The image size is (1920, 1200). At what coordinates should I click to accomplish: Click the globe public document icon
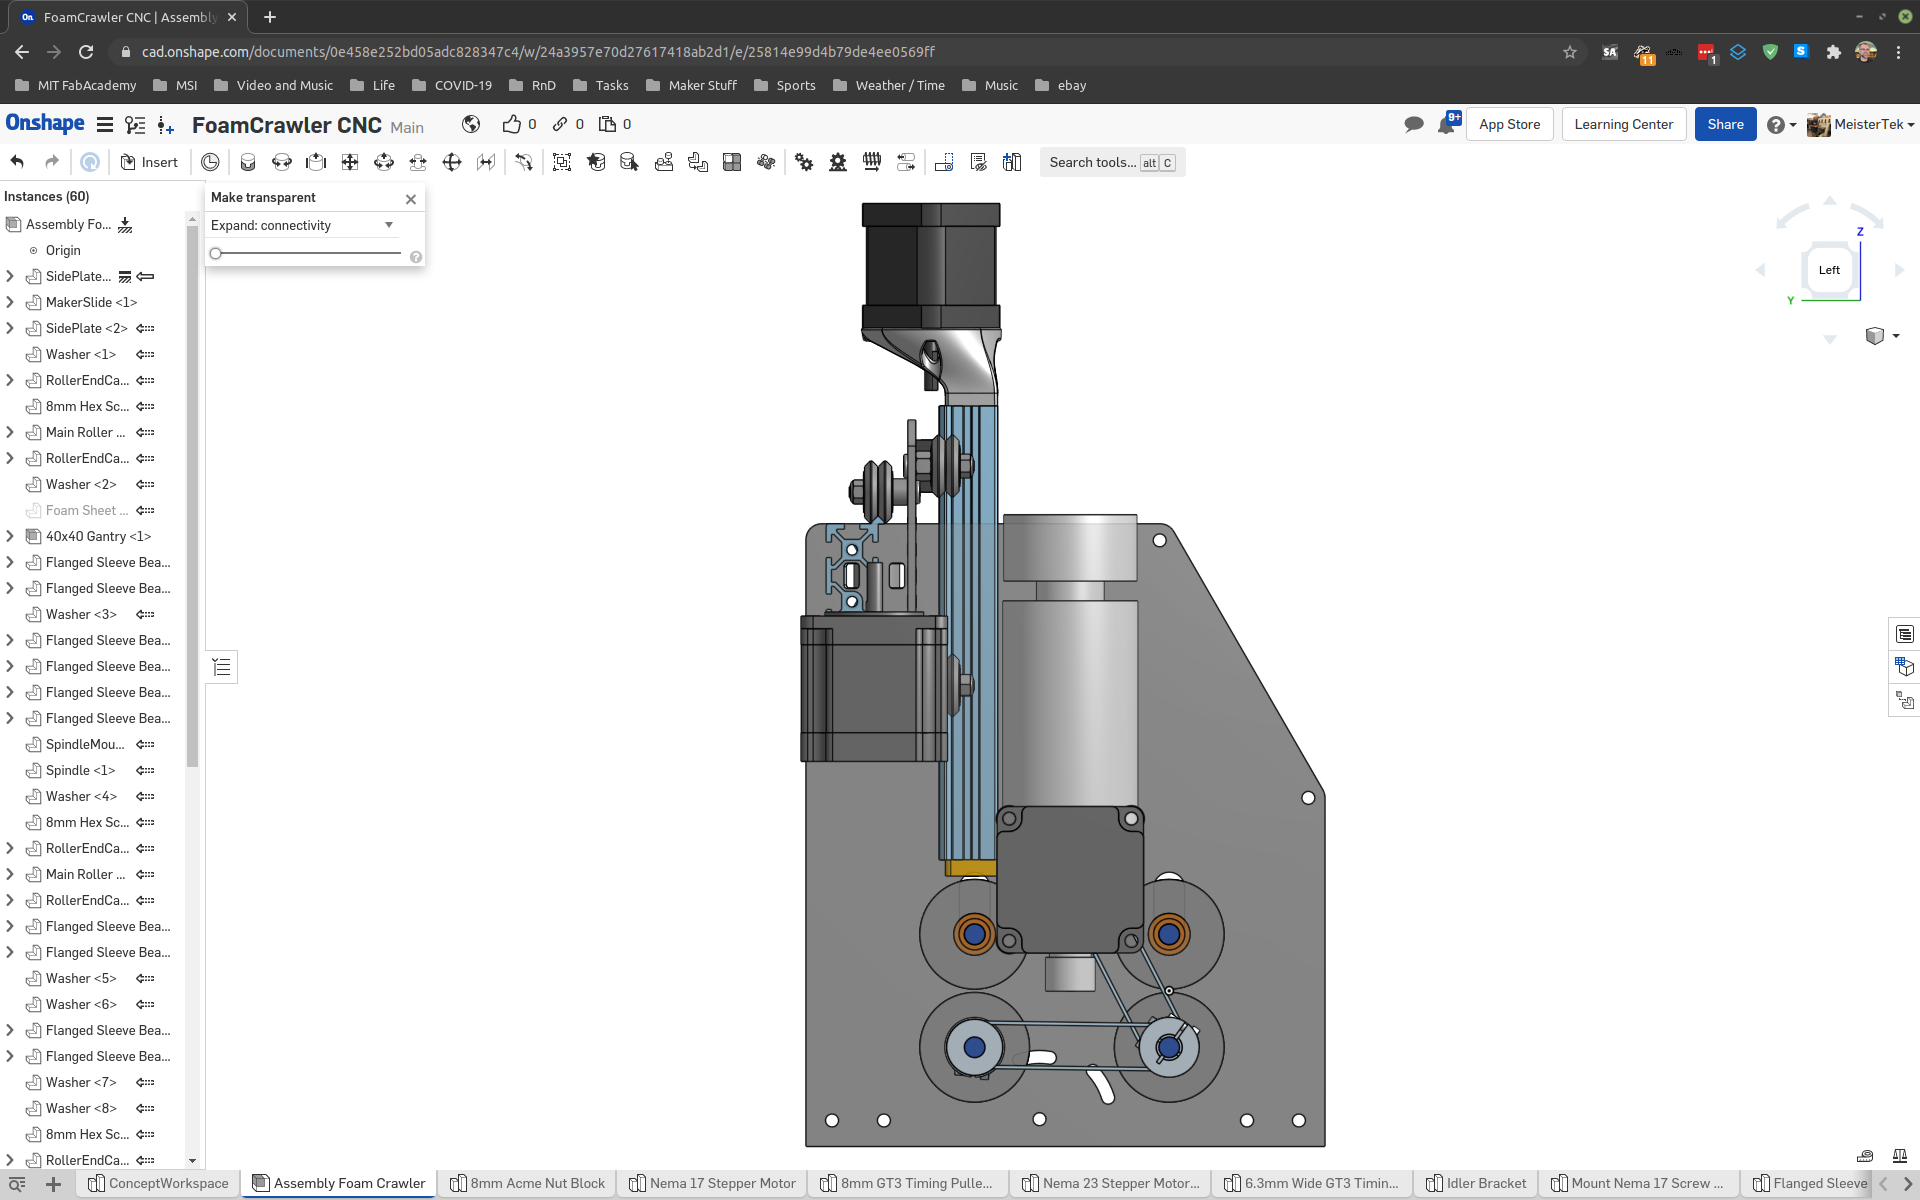[x=471, y=124]
